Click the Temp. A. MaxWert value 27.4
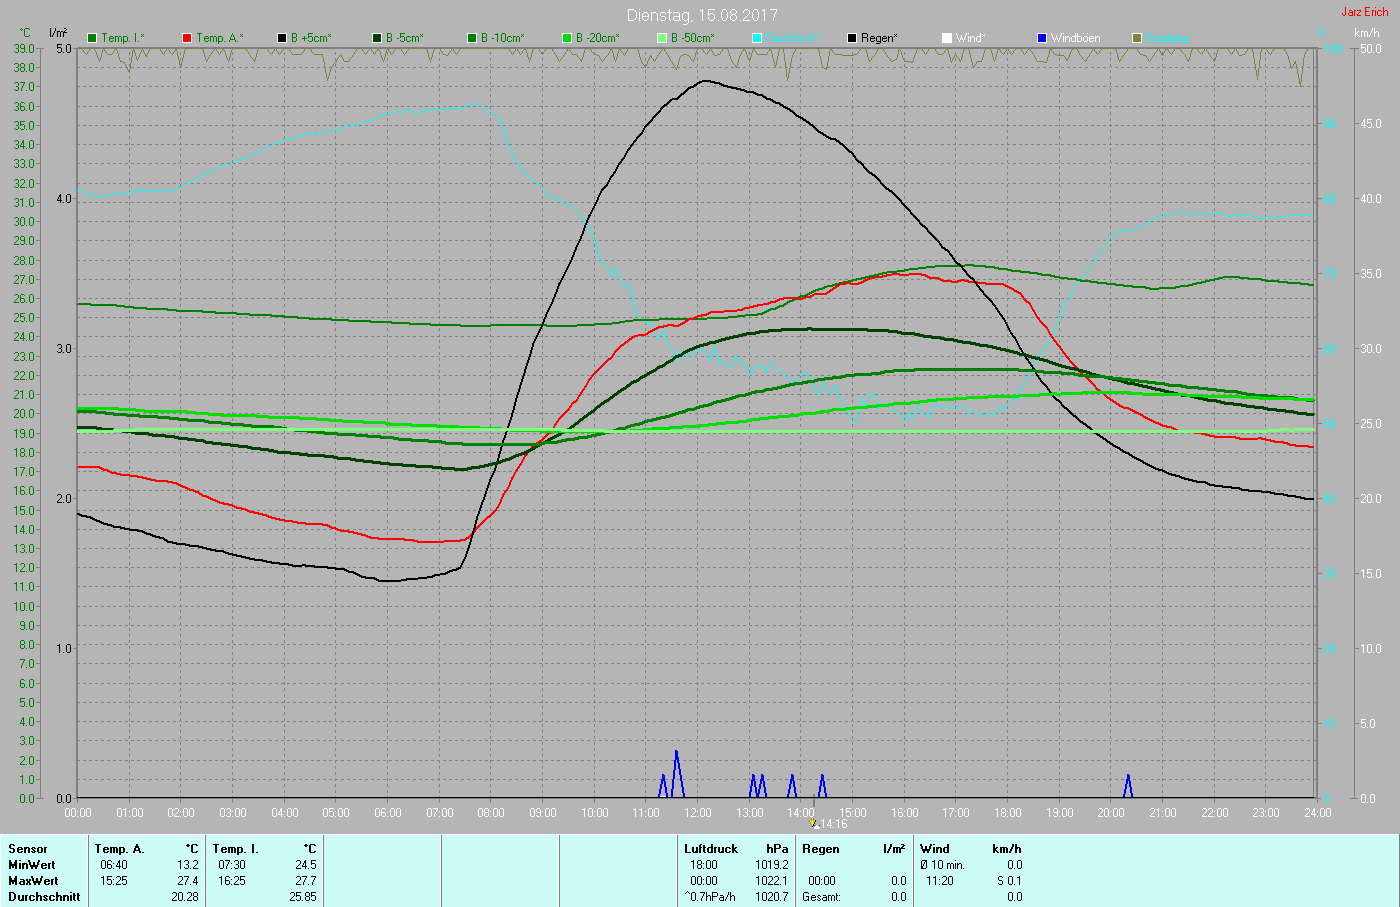This screenshot has width=1400, height=907. pyautogui.click(x=187, y=881)
